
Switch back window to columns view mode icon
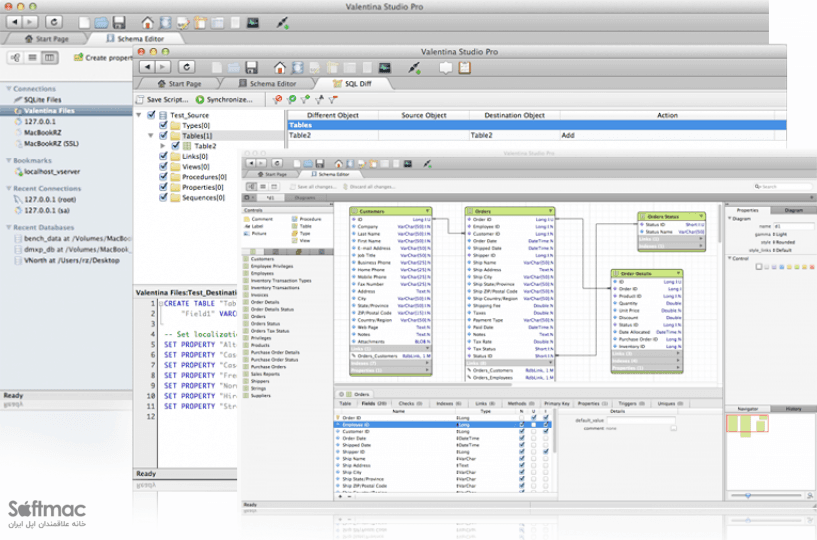point(49,57)
